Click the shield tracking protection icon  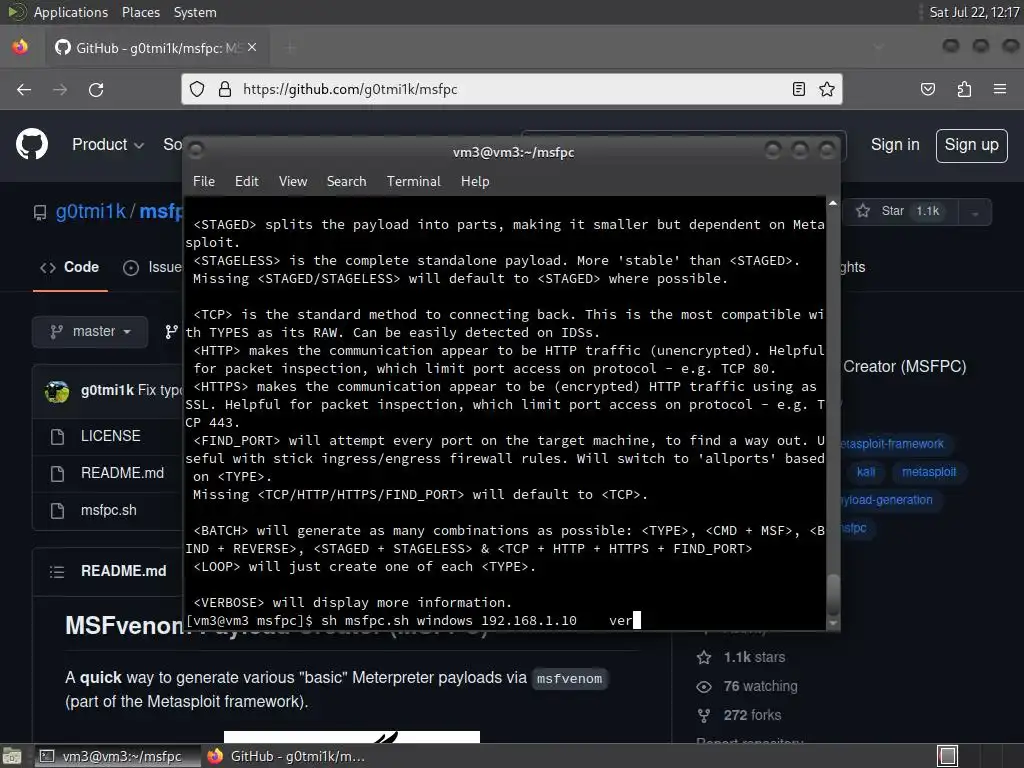(x=197, y=89)
